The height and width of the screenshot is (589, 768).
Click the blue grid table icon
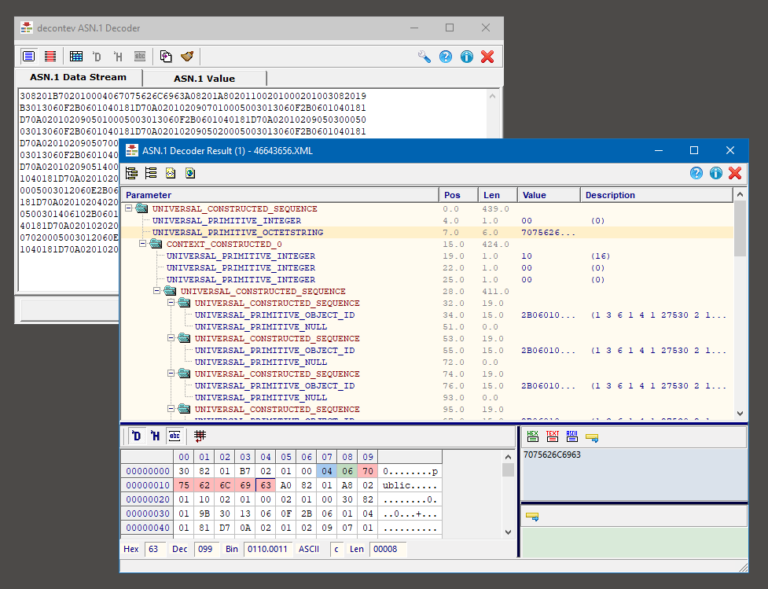coord(76,57)
